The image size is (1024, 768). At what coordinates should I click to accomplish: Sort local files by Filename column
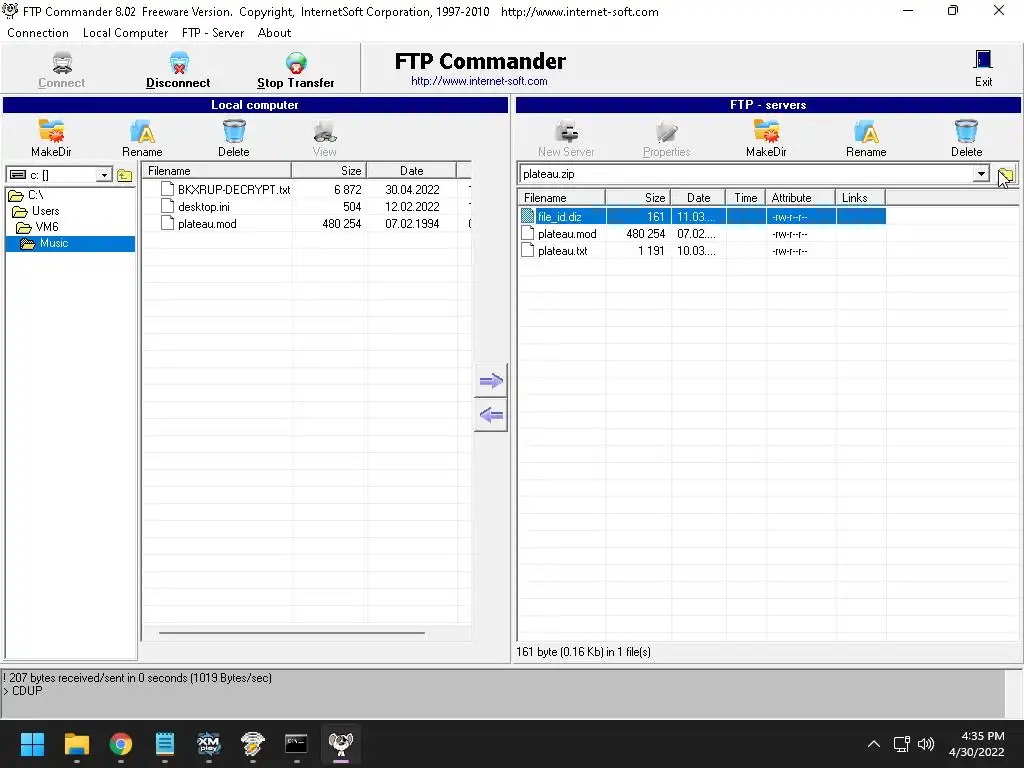pos(217,170)
